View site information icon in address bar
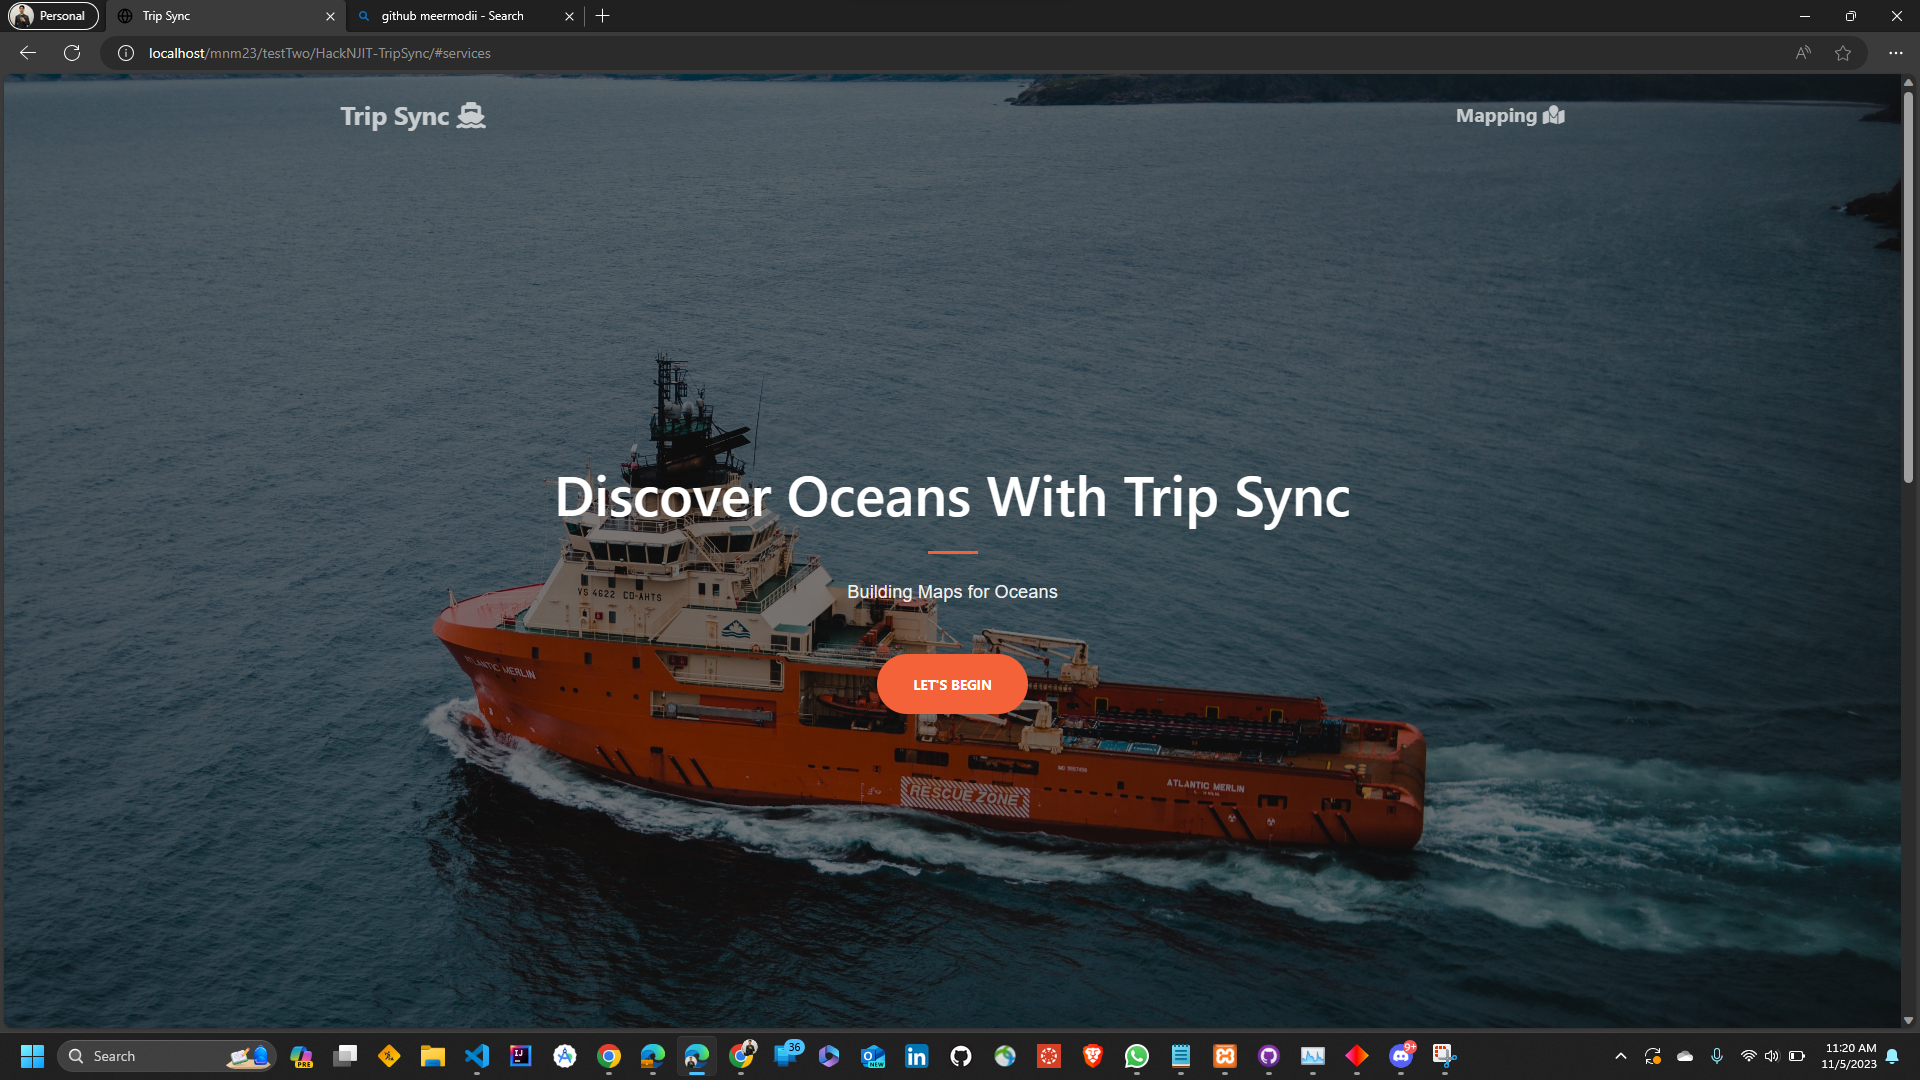 126,53
